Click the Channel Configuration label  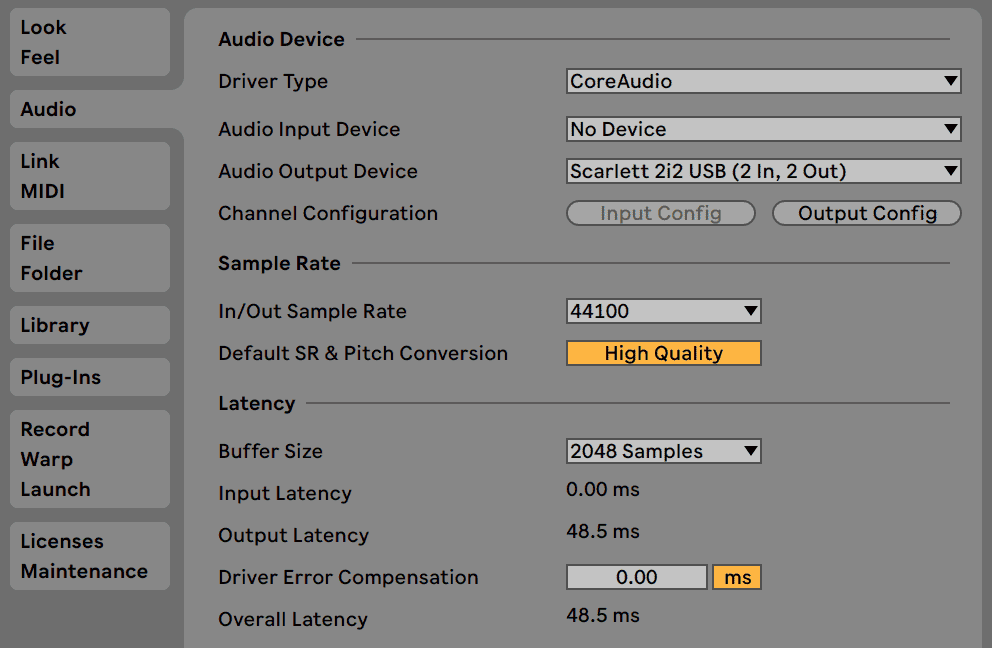coord(328,213)
